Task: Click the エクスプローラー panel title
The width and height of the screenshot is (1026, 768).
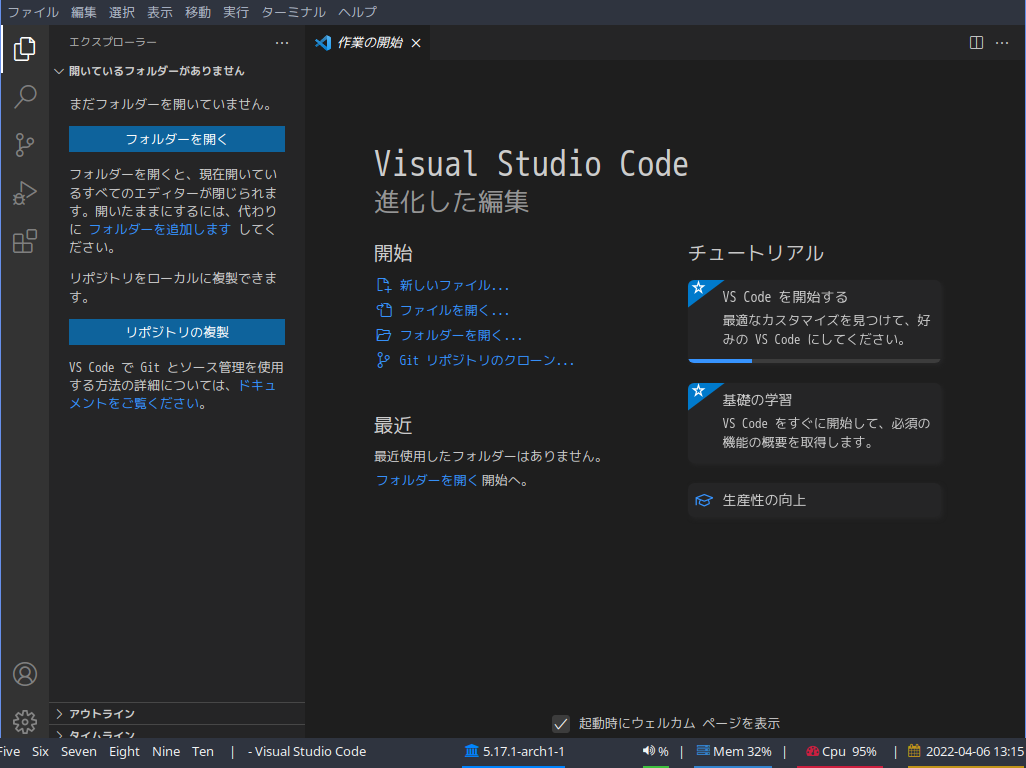Action: (113, 43)
